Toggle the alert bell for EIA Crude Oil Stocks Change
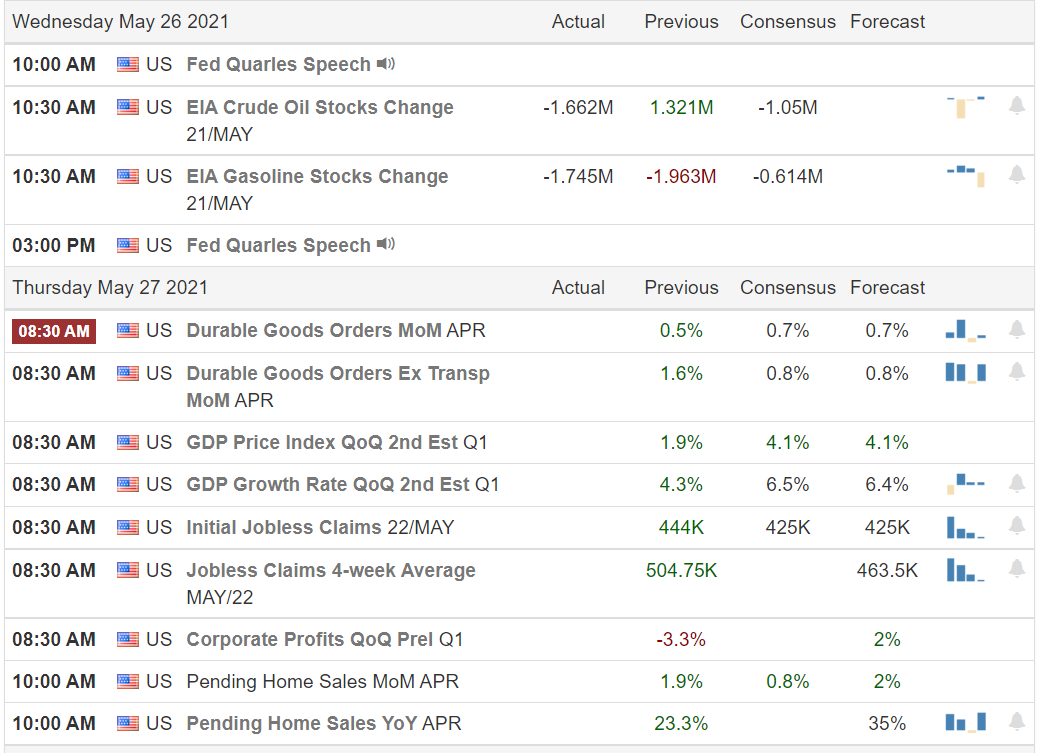The height and width of the screenshot is (753, 1042). pos(1017,107)
